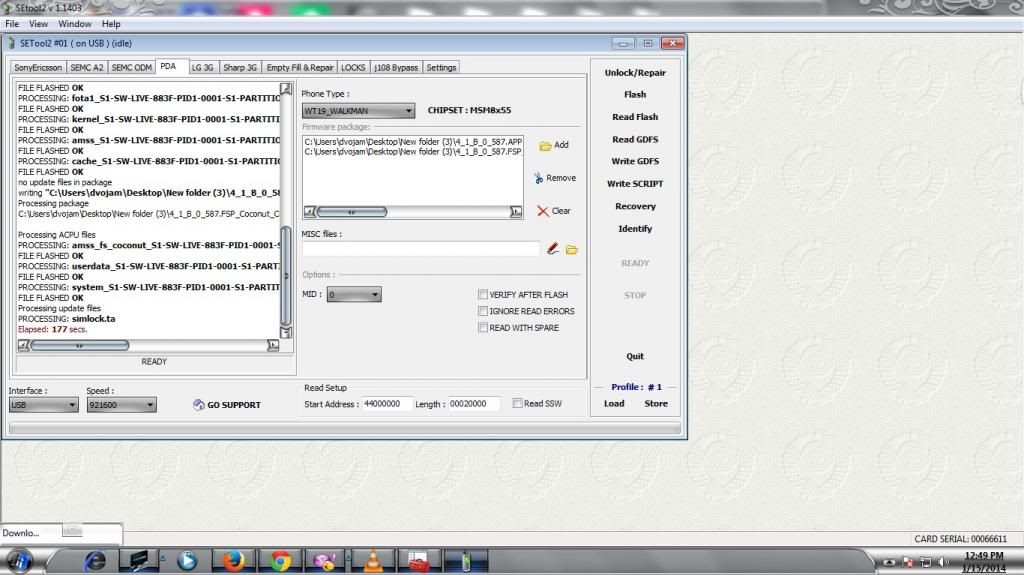Screen dimensions: 1024x575
Task: Show hidden system tray icons
Action: 889,562
